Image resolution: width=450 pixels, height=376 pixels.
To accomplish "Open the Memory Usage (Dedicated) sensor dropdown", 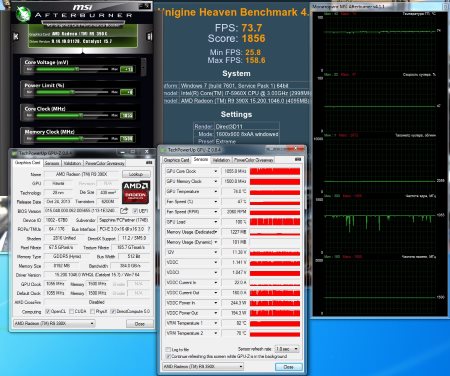I will [x=216, y=232].
